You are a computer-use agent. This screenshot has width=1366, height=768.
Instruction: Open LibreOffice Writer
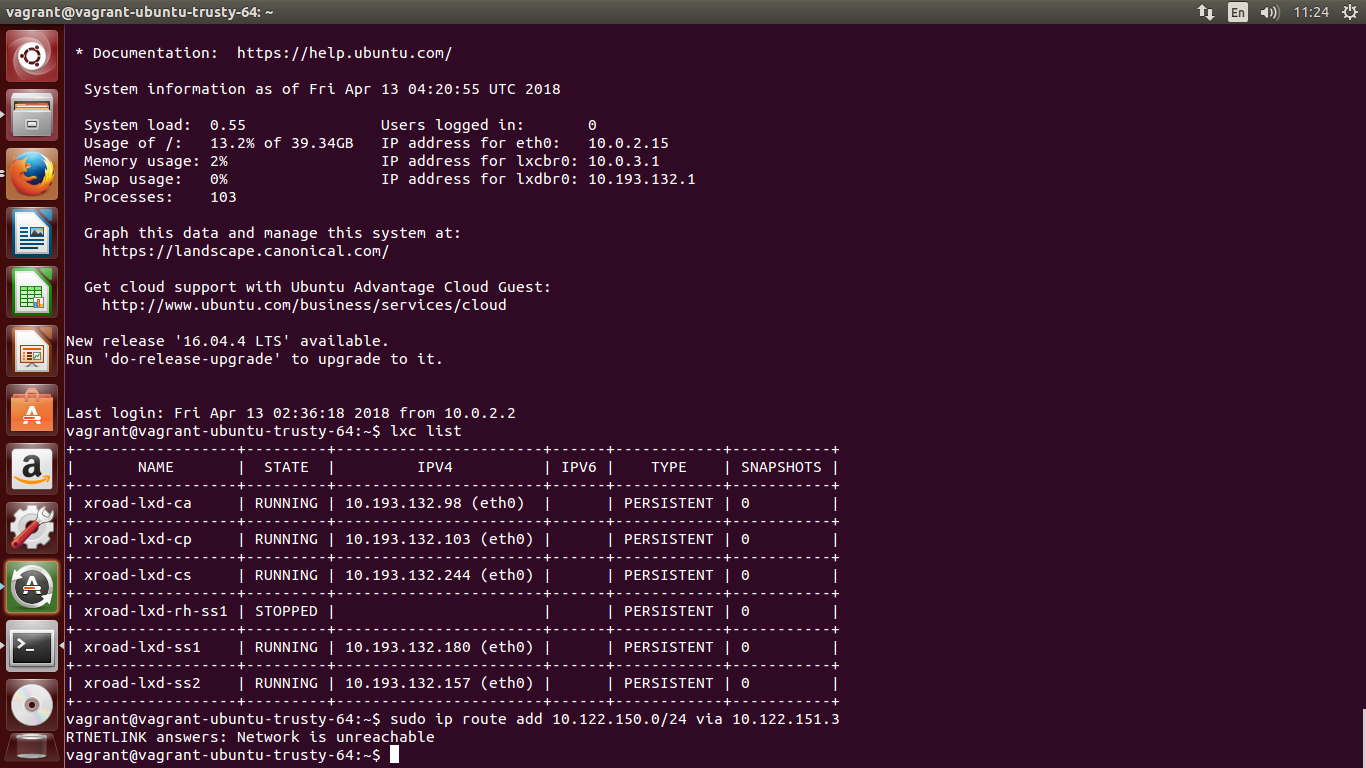coord(32,233)
